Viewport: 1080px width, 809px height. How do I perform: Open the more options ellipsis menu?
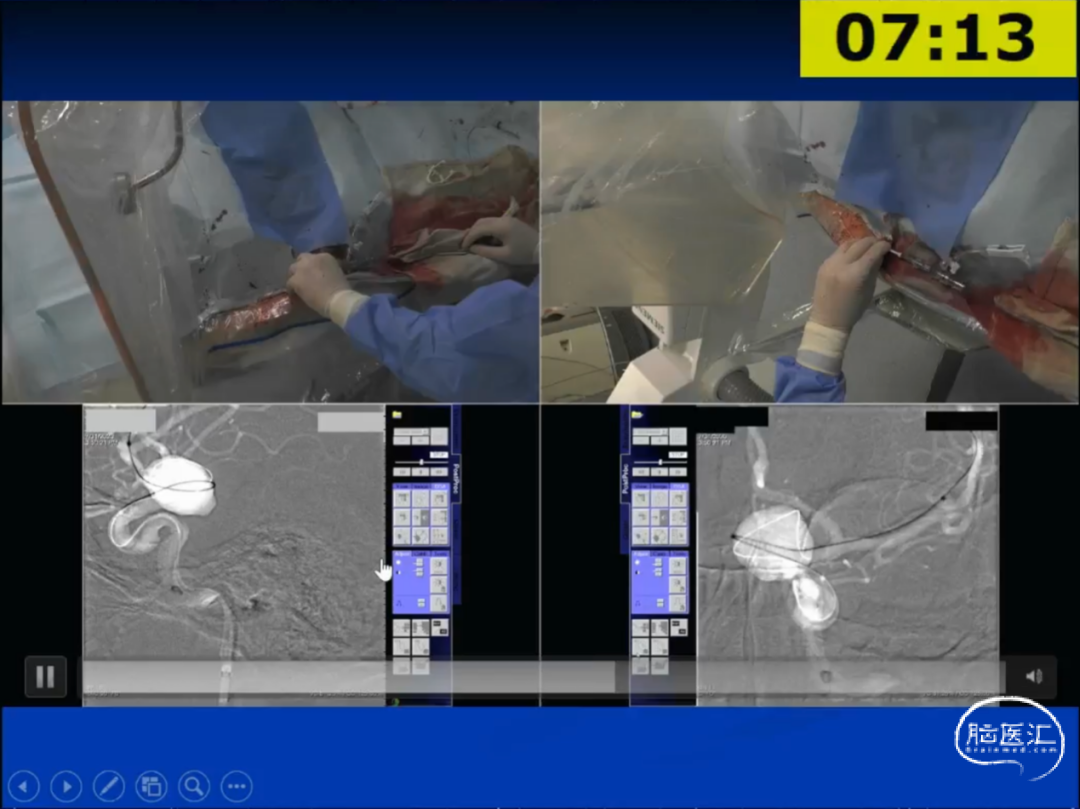(x=236, y=786)
